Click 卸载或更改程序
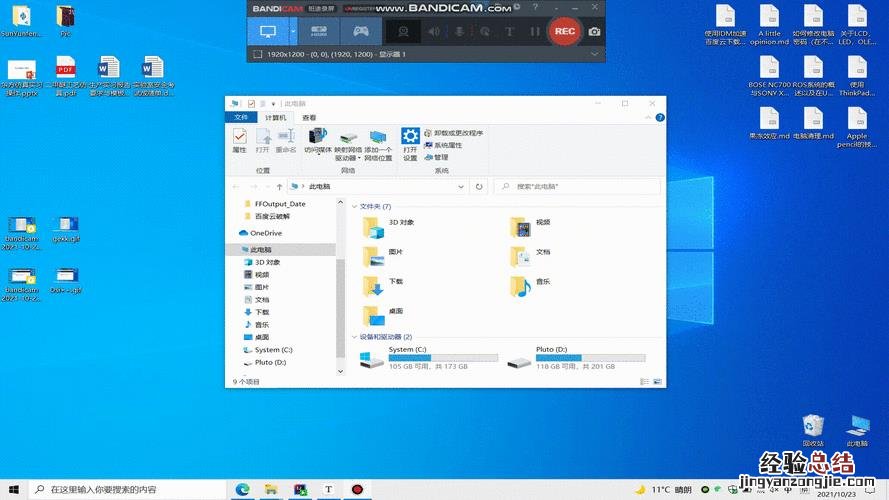Image resolution: width=889 pixels, height=500 pixels. (x=453, y=133)
